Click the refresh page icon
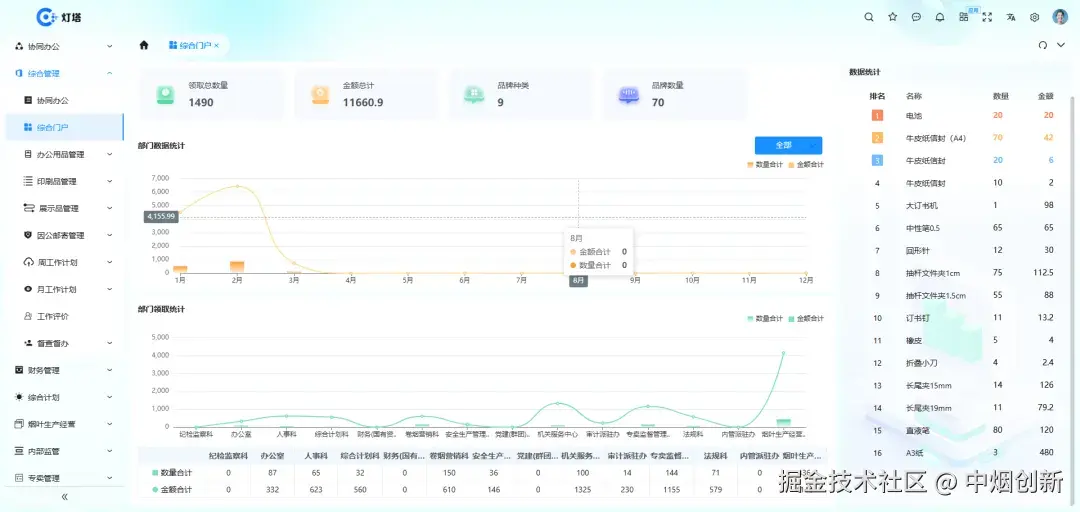 click(1043, 45)
